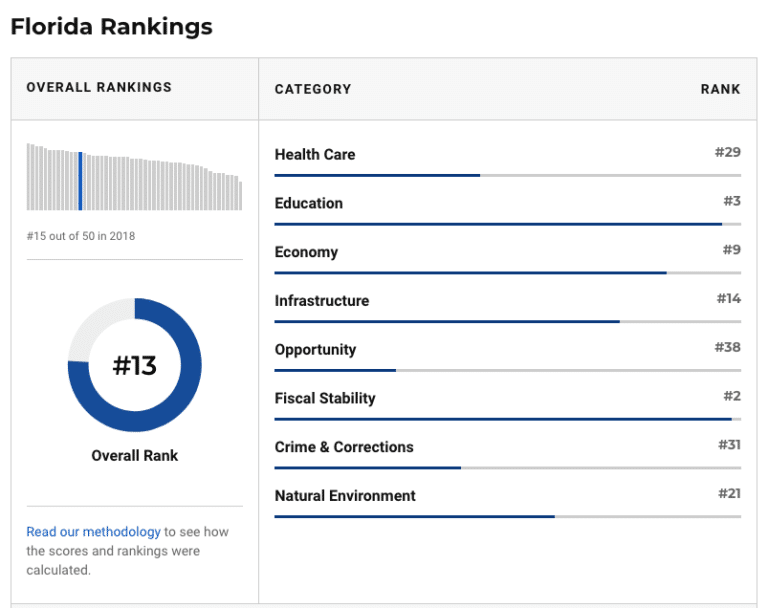Open the Fiscal Stability category
This screenshot has height=608, width=768.
pyautogui.click(x=325, y=398)
